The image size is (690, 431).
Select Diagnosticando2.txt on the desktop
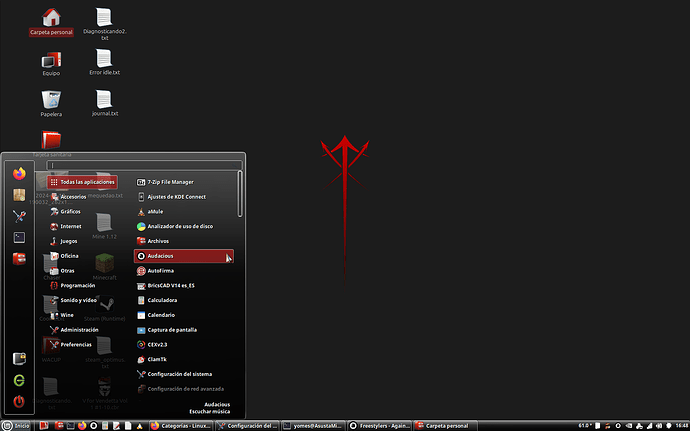(105, 24)
